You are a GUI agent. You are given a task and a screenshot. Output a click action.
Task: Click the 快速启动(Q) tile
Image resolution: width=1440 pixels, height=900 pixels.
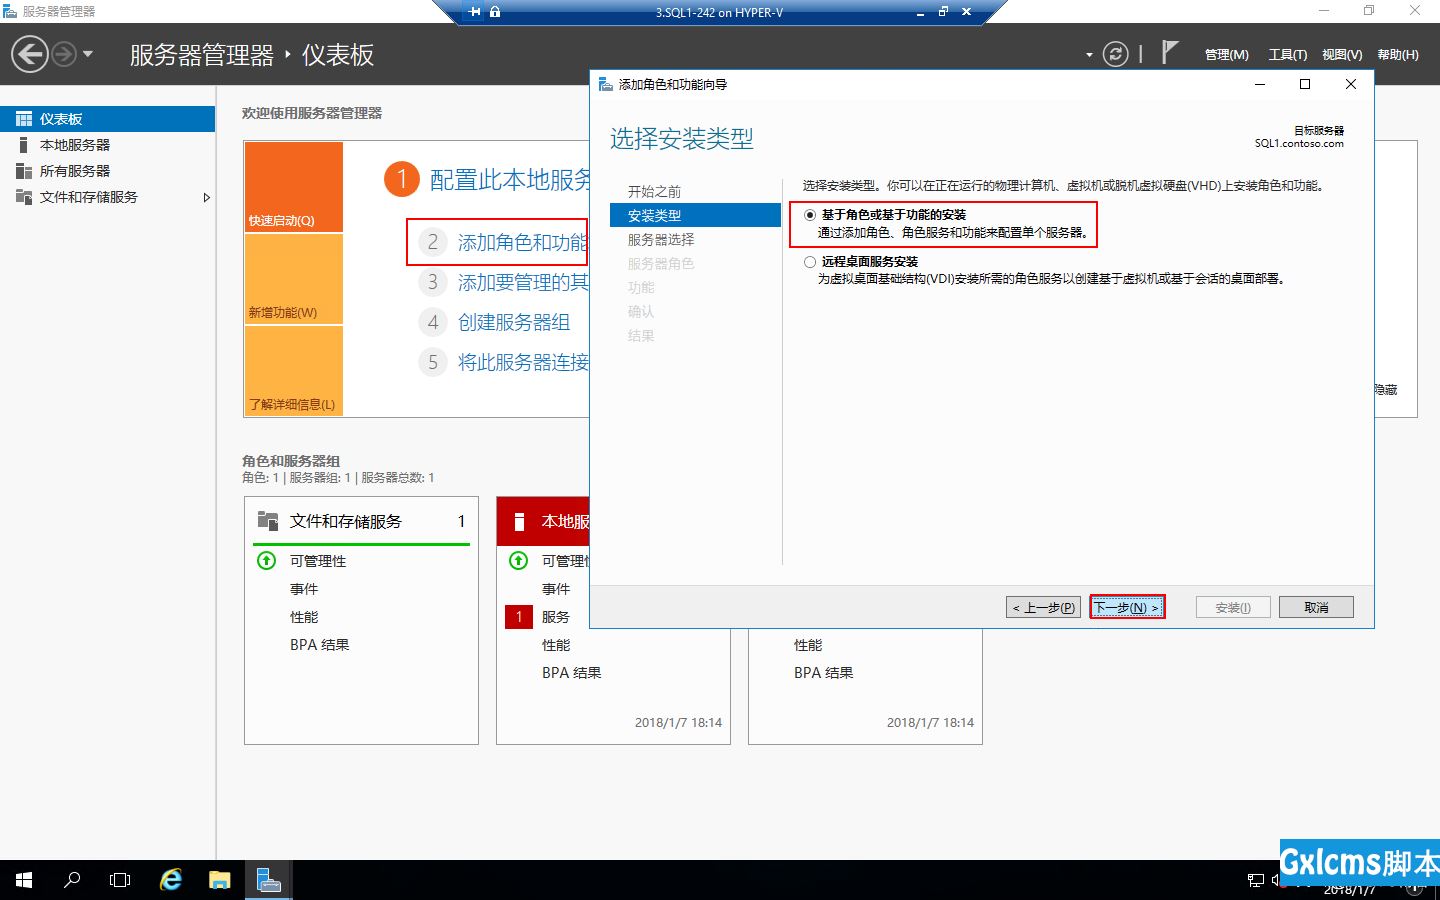(x=294, y=187)
